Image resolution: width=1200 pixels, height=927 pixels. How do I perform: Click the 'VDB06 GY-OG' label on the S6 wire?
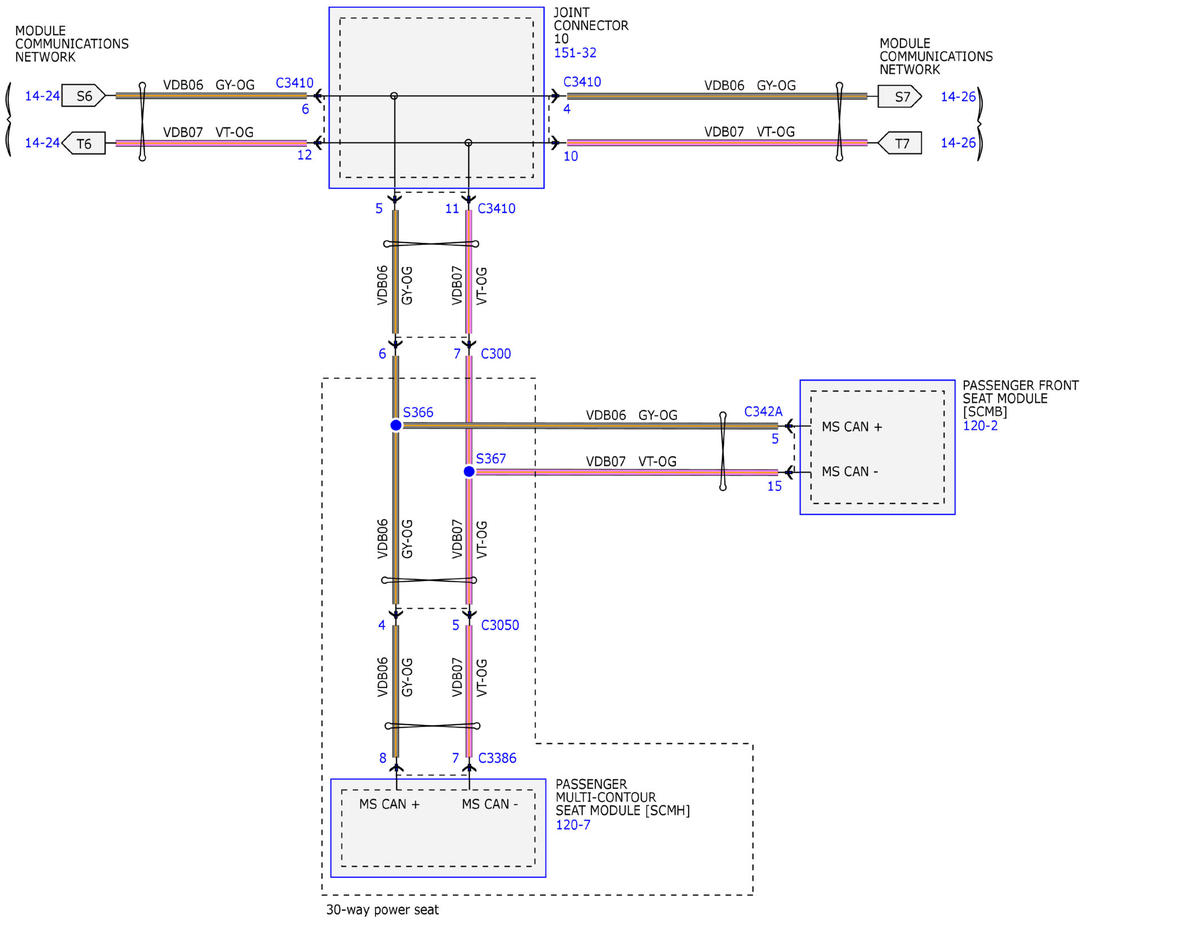coord(209,85)
